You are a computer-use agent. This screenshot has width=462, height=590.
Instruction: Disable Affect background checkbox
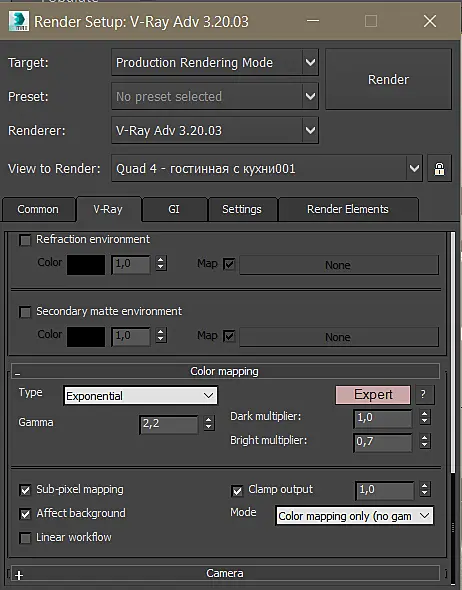click(x=25, y=514)
